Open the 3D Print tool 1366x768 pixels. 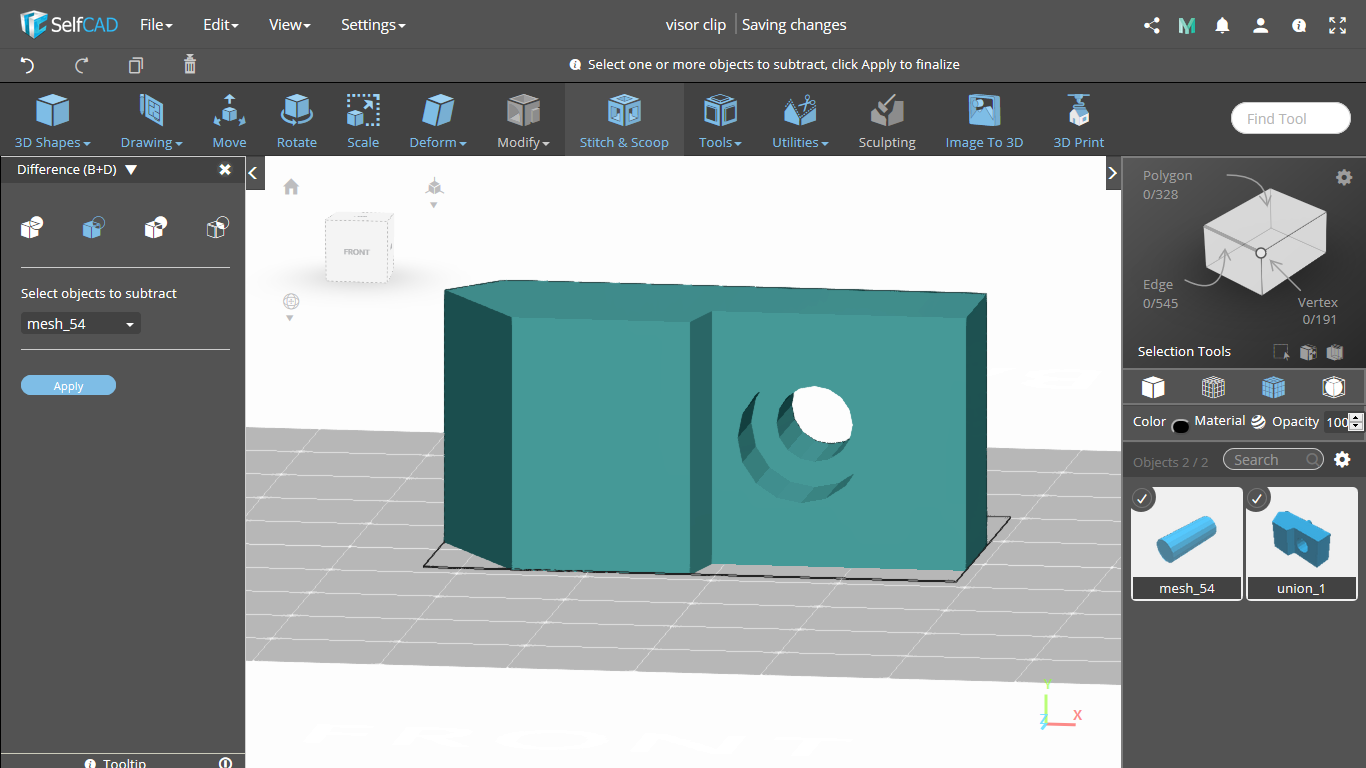pos(1078,120)
